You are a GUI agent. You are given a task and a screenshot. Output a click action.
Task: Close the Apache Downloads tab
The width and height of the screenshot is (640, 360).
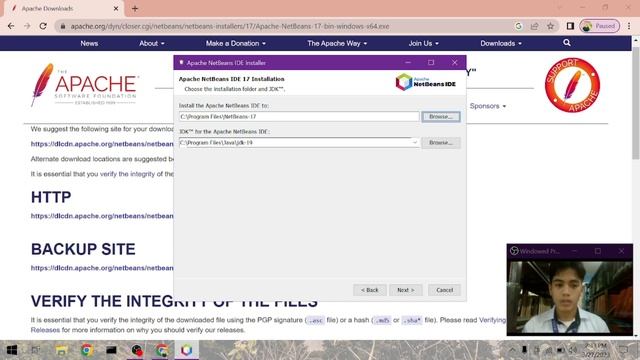[116, 8]
